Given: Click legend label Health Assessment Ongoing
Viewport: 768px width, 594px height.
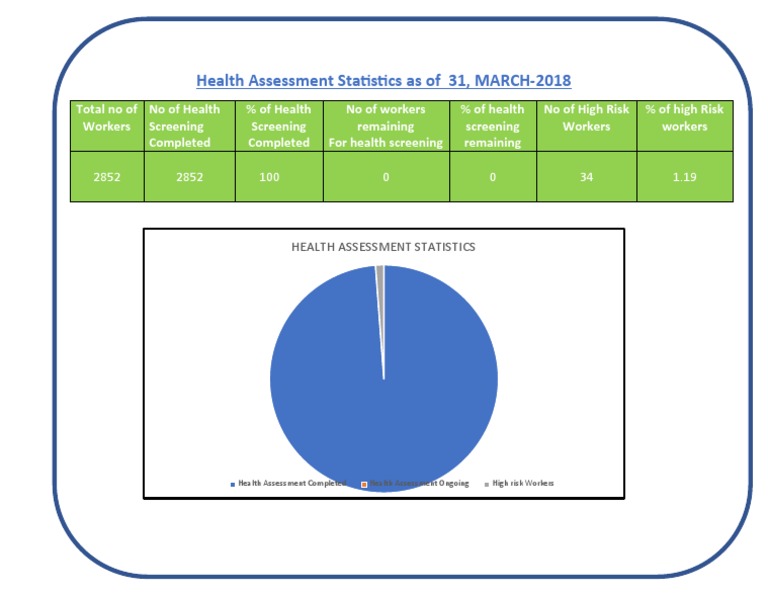Looking at the screenshot, I should (419, 483).
